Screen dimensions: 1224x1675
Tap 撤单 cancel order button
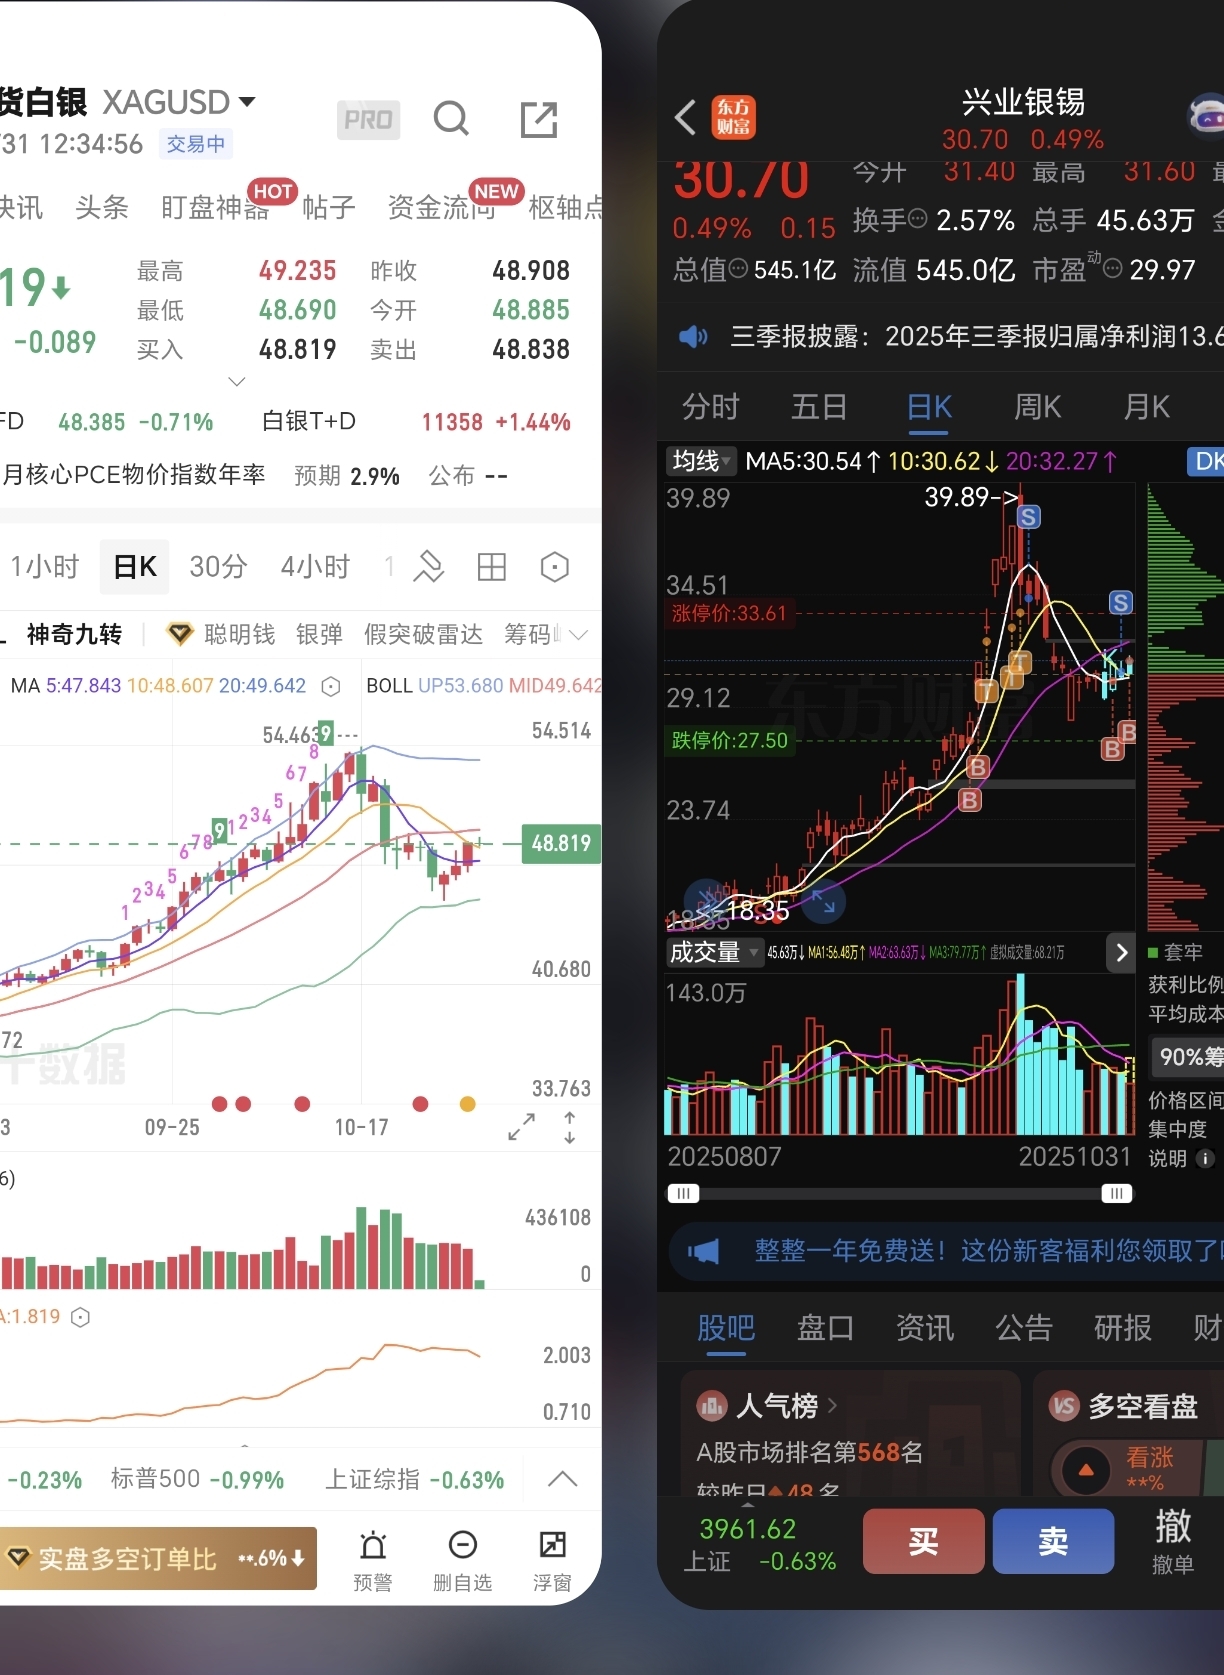pos(1173,1542)
